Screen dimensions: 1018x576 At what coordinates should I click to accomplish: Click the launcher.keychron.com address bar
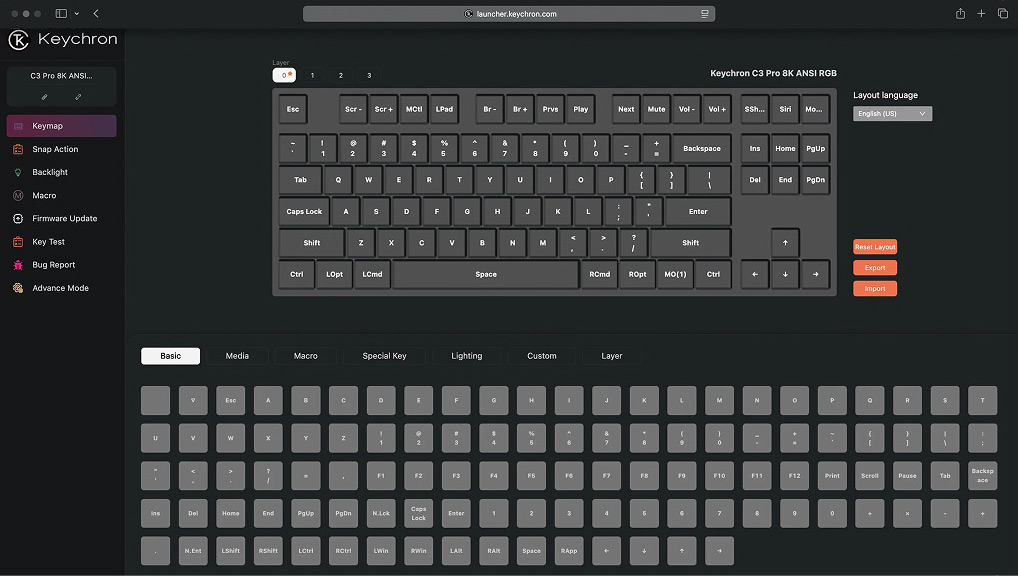point(509,14)
